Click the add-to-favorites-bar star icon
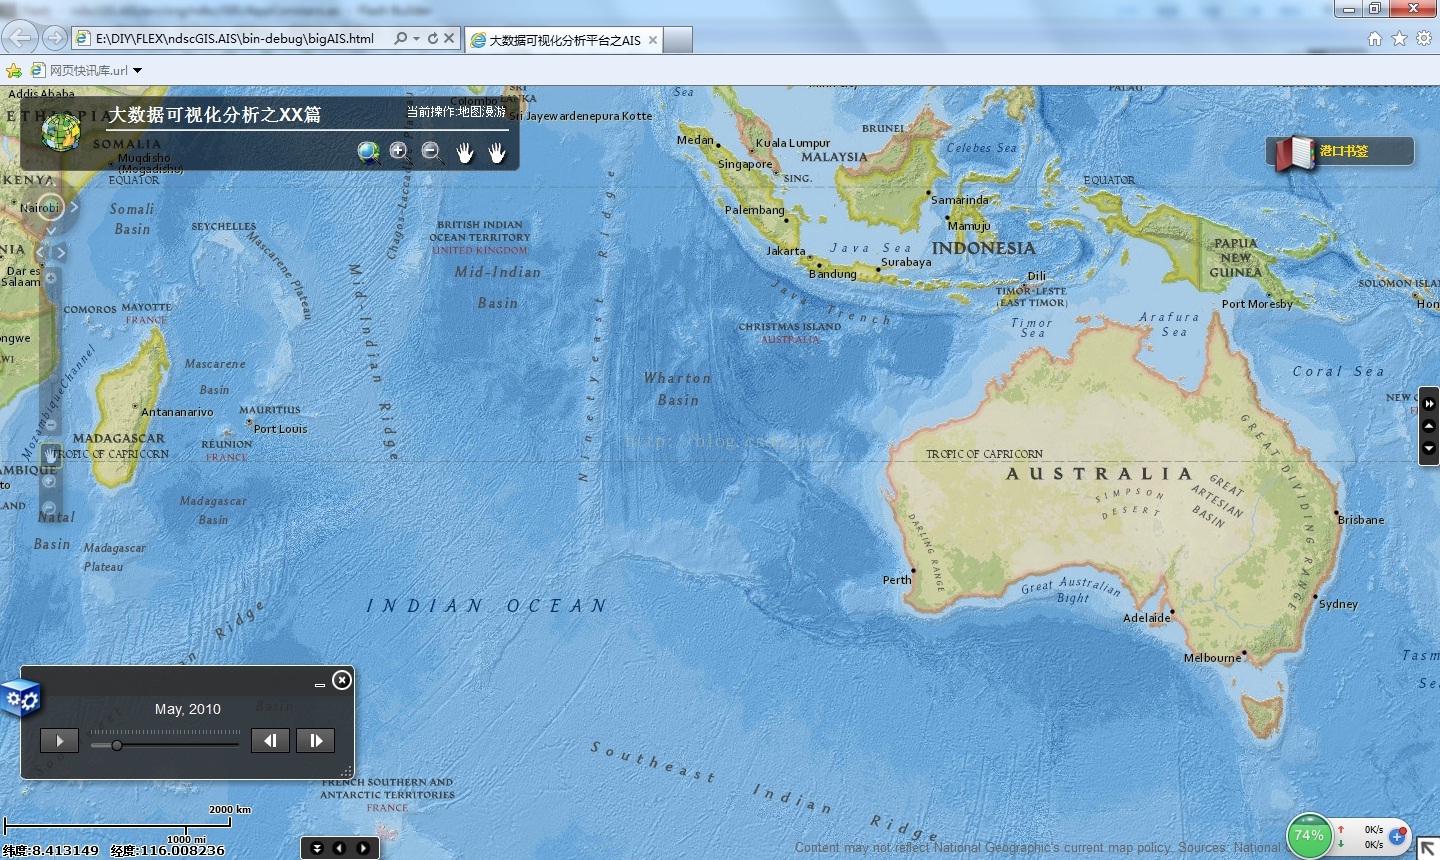 [14, 70]
